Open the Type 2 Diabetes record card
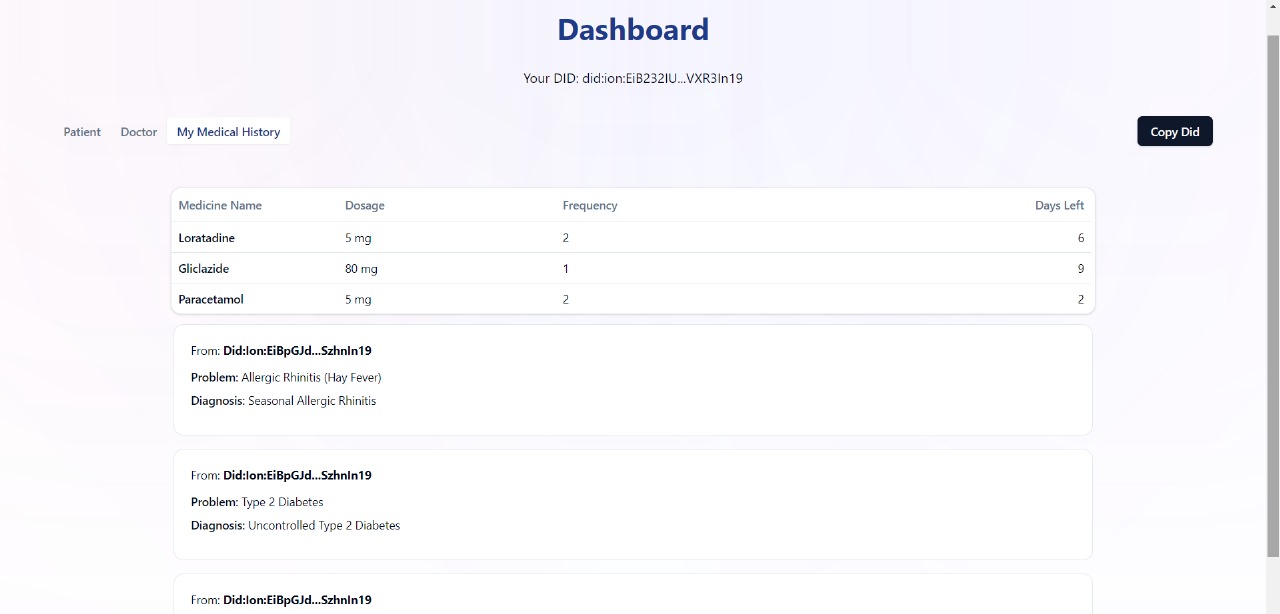Screen dimensions: 1280x614 pos(632,503)
